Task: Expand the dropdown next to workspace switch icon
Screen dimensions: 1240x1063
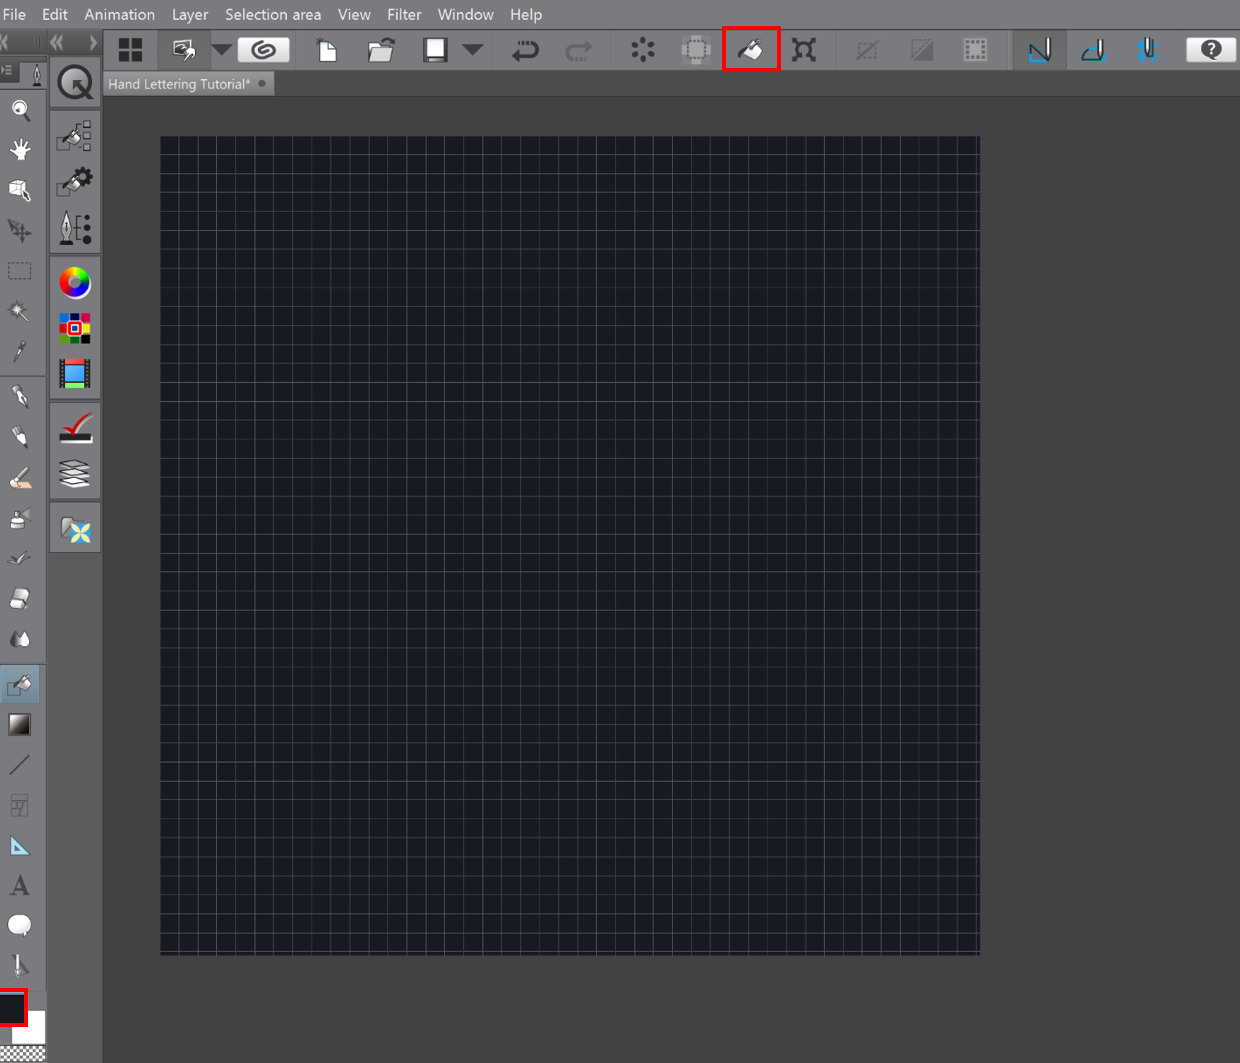Action: coord(222,49)
